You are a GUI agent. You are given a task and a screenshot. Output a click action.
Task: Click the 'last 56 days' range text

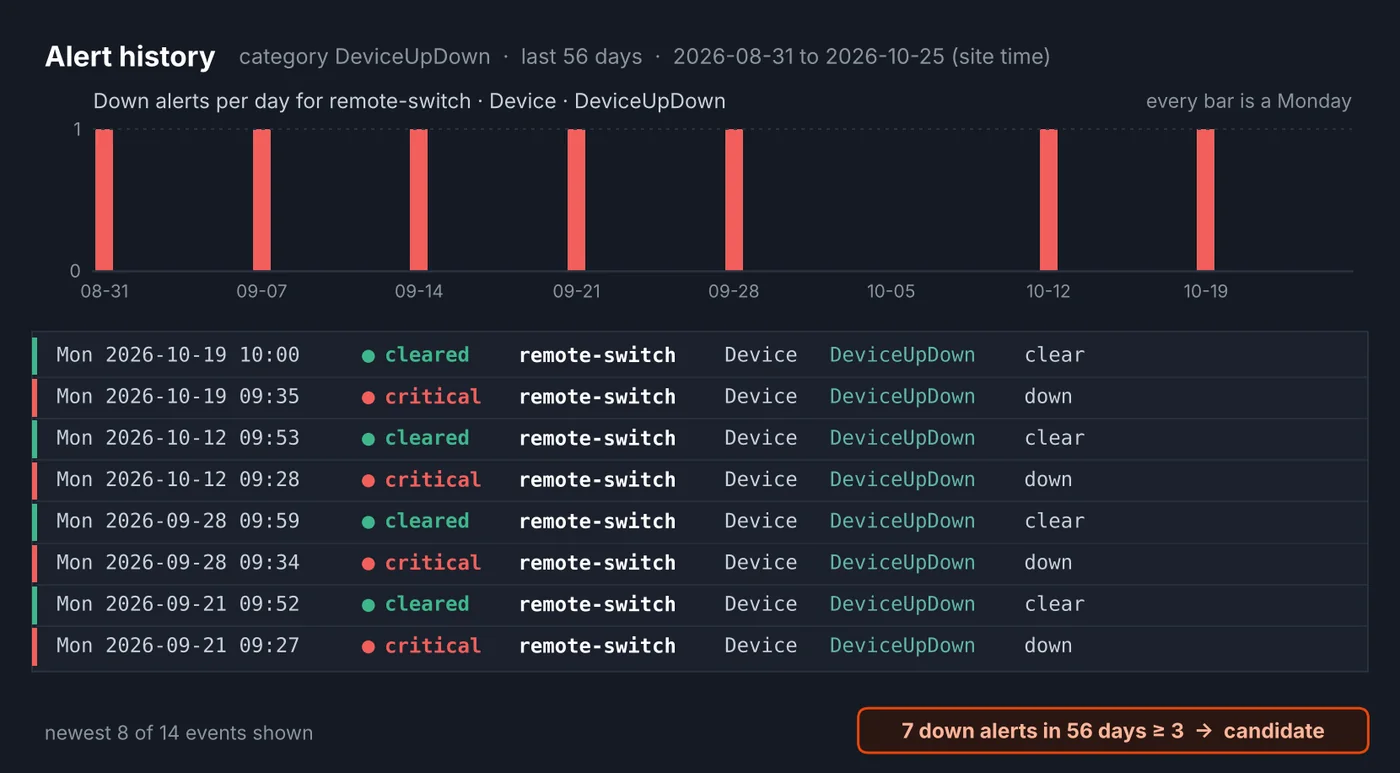[x=582, y=57]
